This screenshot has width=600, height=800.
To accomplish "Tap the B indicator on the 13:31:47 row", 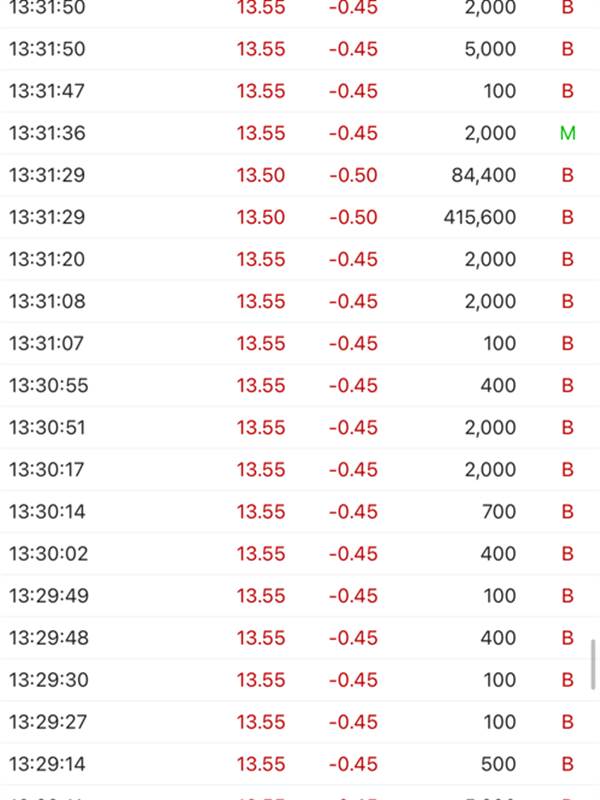I will tap(567, 91).
